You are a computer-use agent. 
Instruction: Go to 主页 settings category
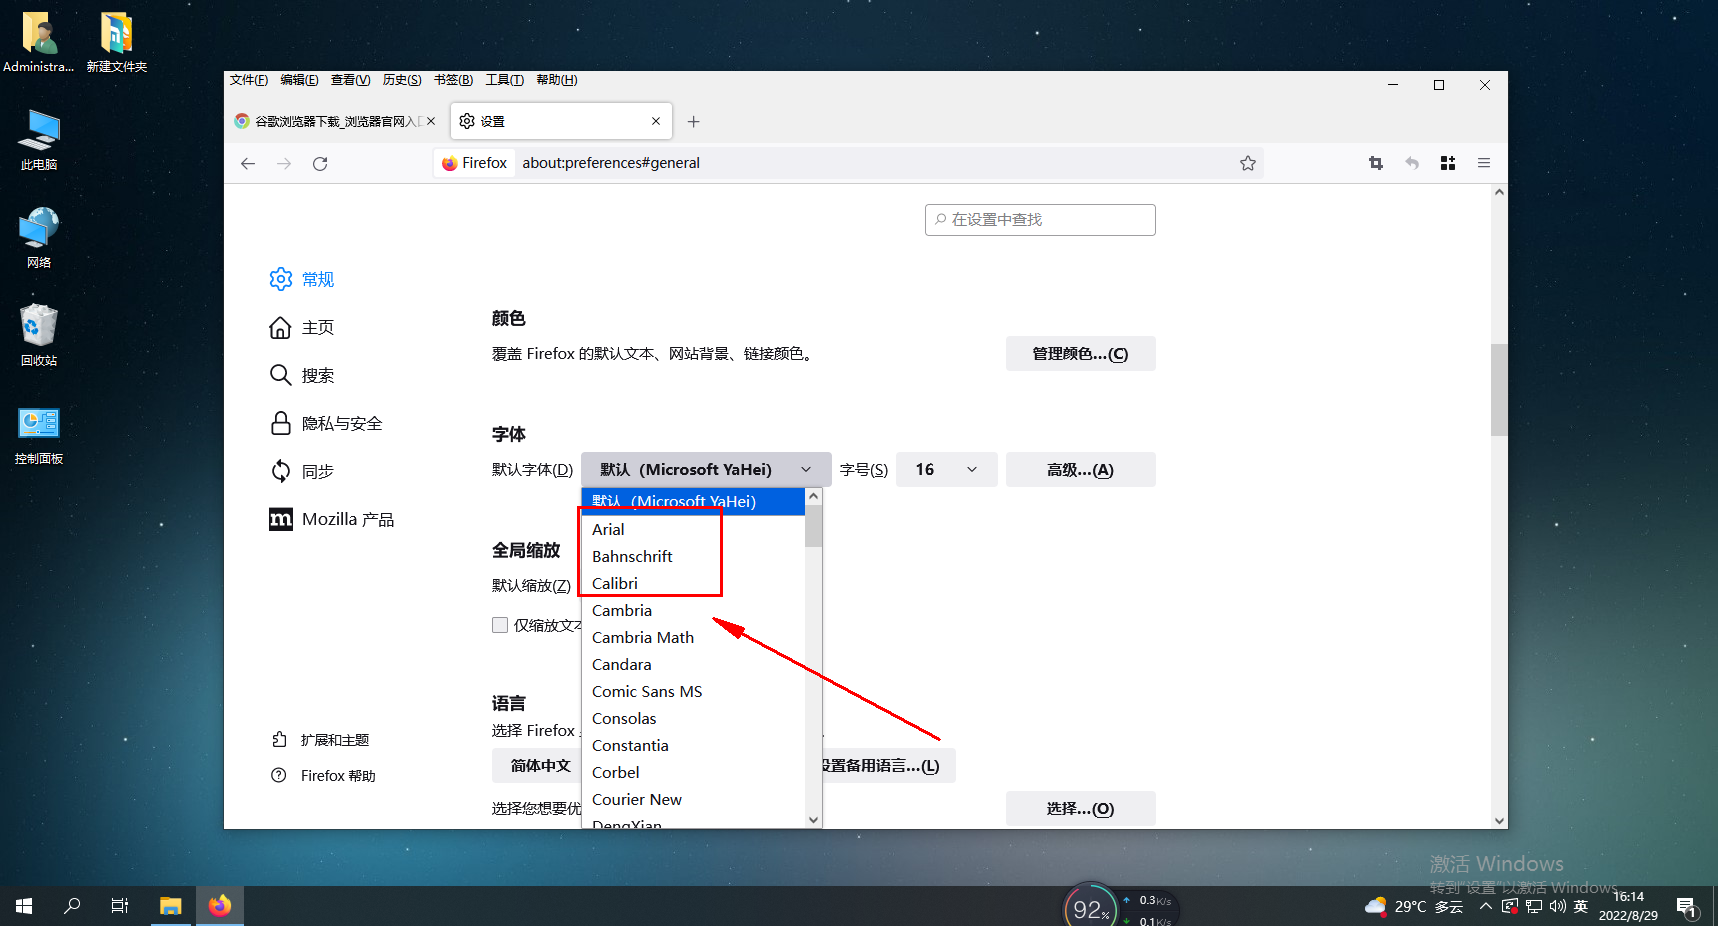click(302, 327)
